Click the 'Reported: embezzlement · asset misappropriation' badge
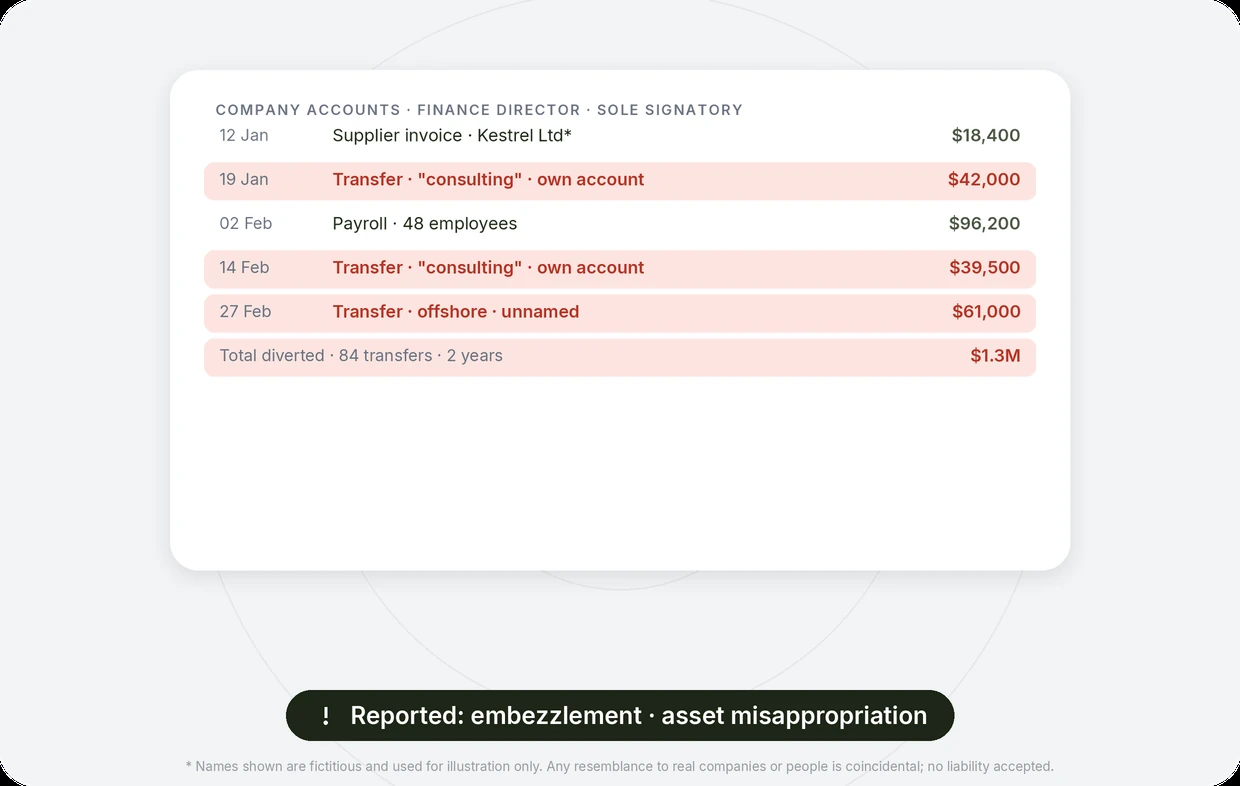Image resolution: width=1240 pixels, height=786 pixels. 620,716
